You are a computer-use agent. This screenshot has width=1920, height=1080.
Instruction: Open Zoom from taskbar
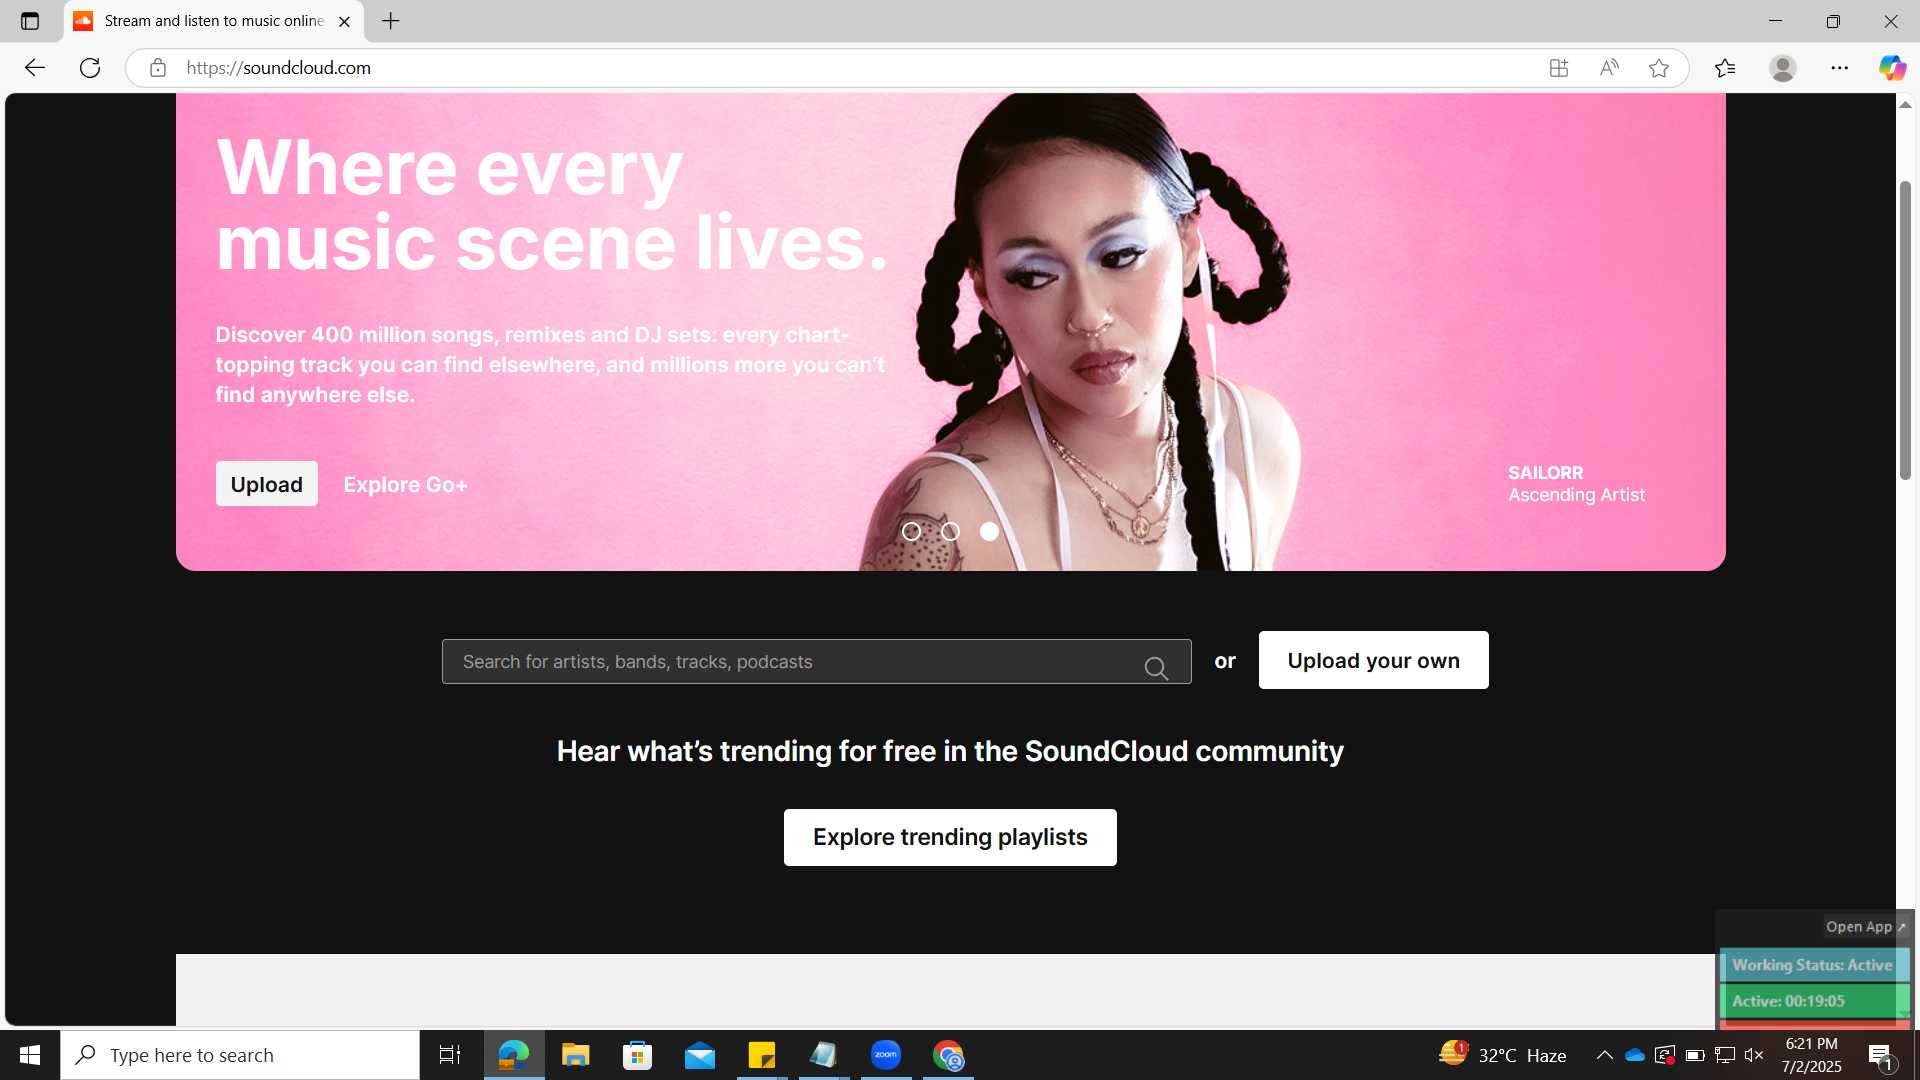click(886, 1055)
